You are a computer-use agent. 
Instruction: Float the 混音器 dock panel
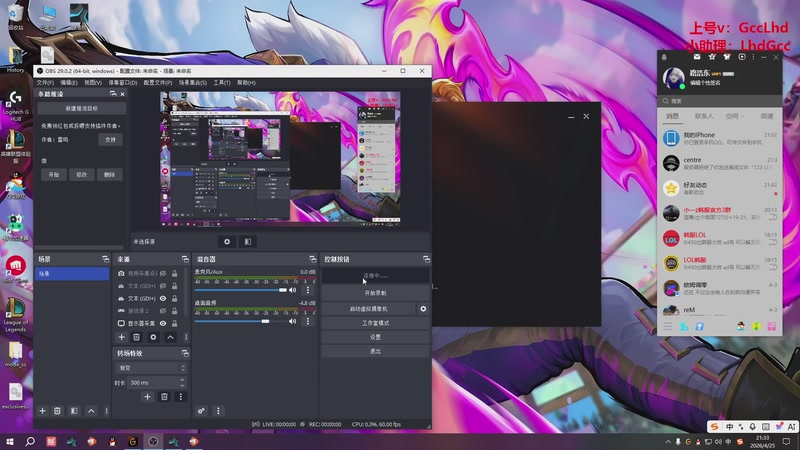312,259
